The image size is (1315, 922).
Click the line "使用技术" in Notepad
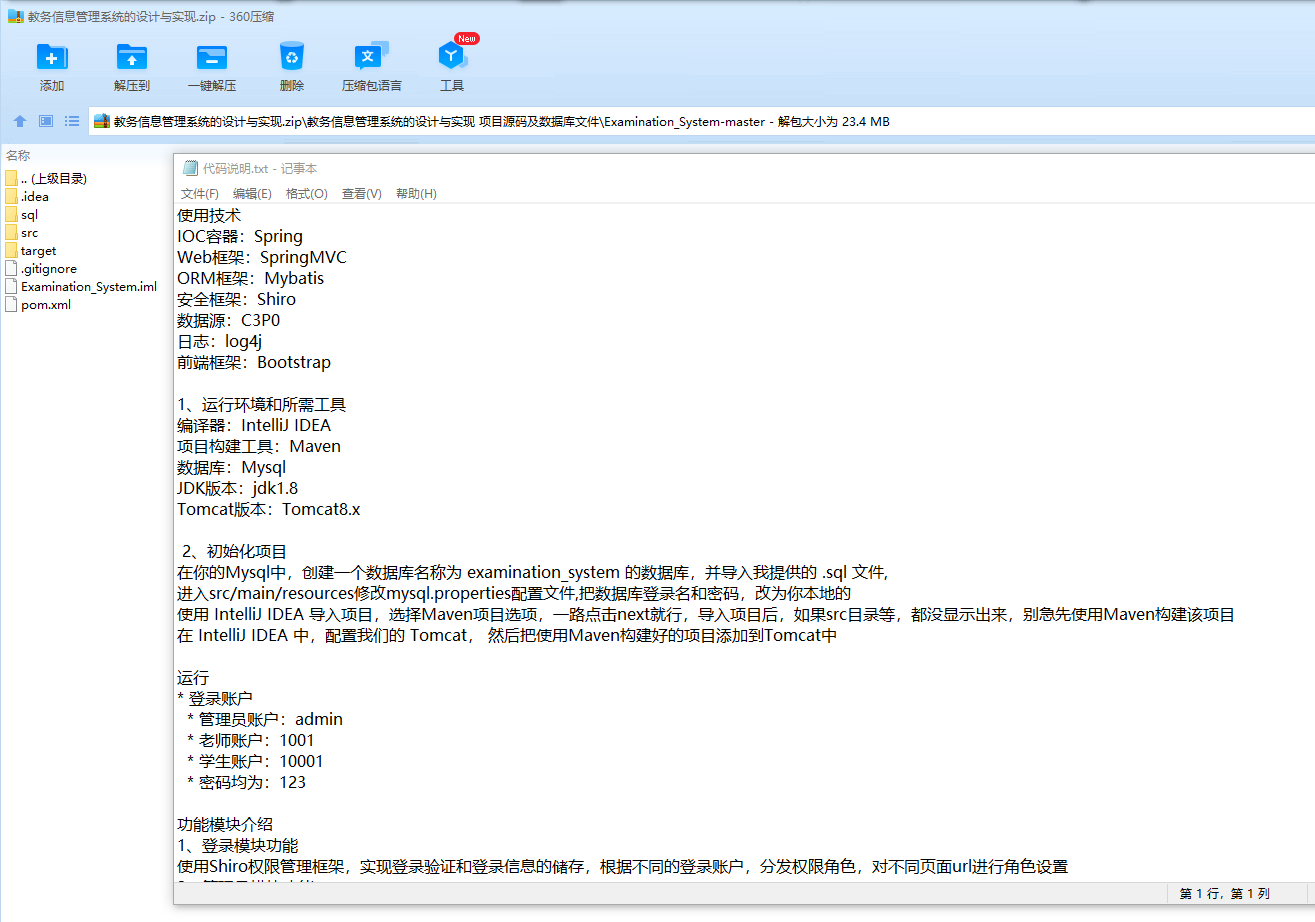click(209, 215)
